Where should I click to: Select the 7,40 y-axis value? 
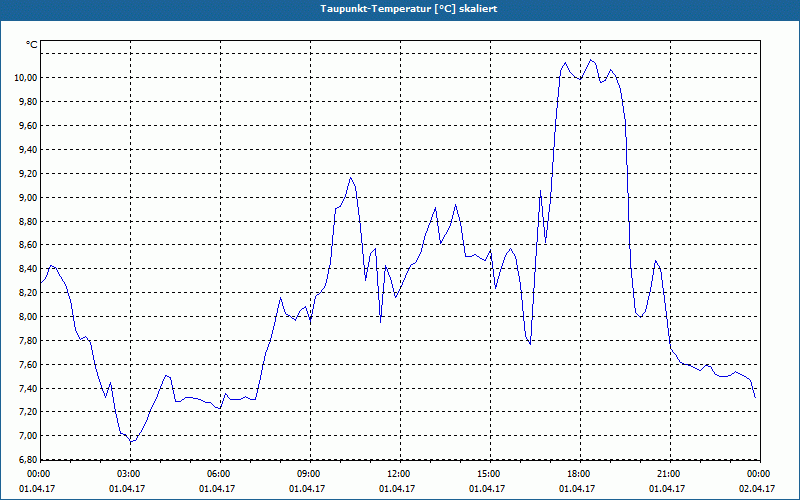pyautogui.click(x=28, y=389)
